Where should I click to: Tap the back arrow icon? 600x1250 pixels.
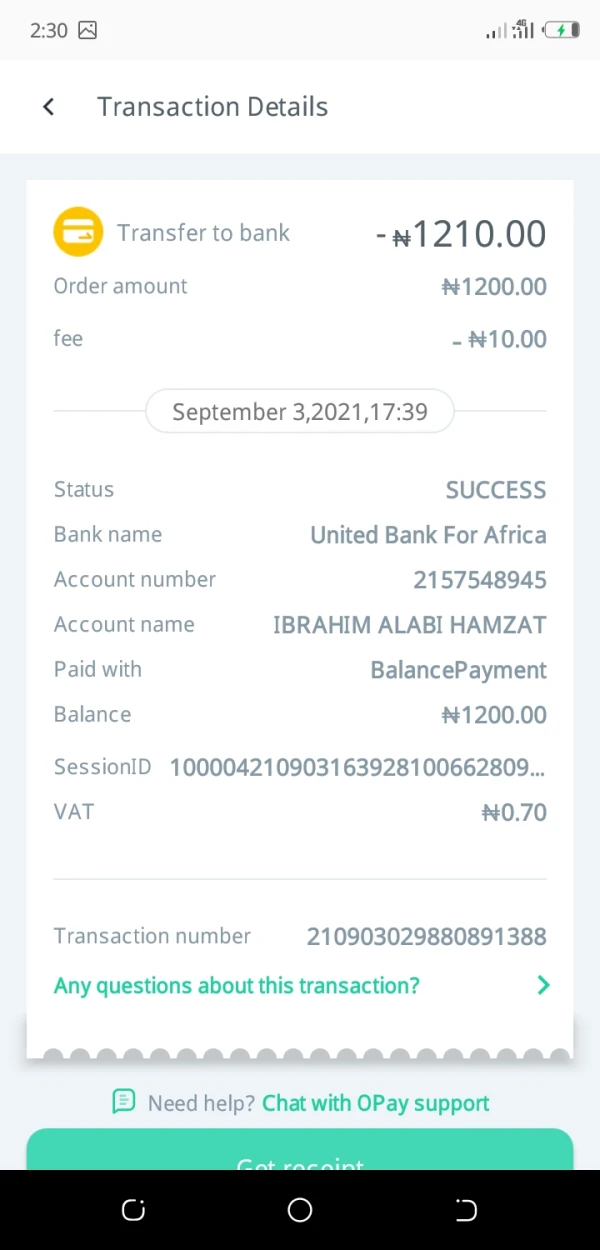point(48,107)
